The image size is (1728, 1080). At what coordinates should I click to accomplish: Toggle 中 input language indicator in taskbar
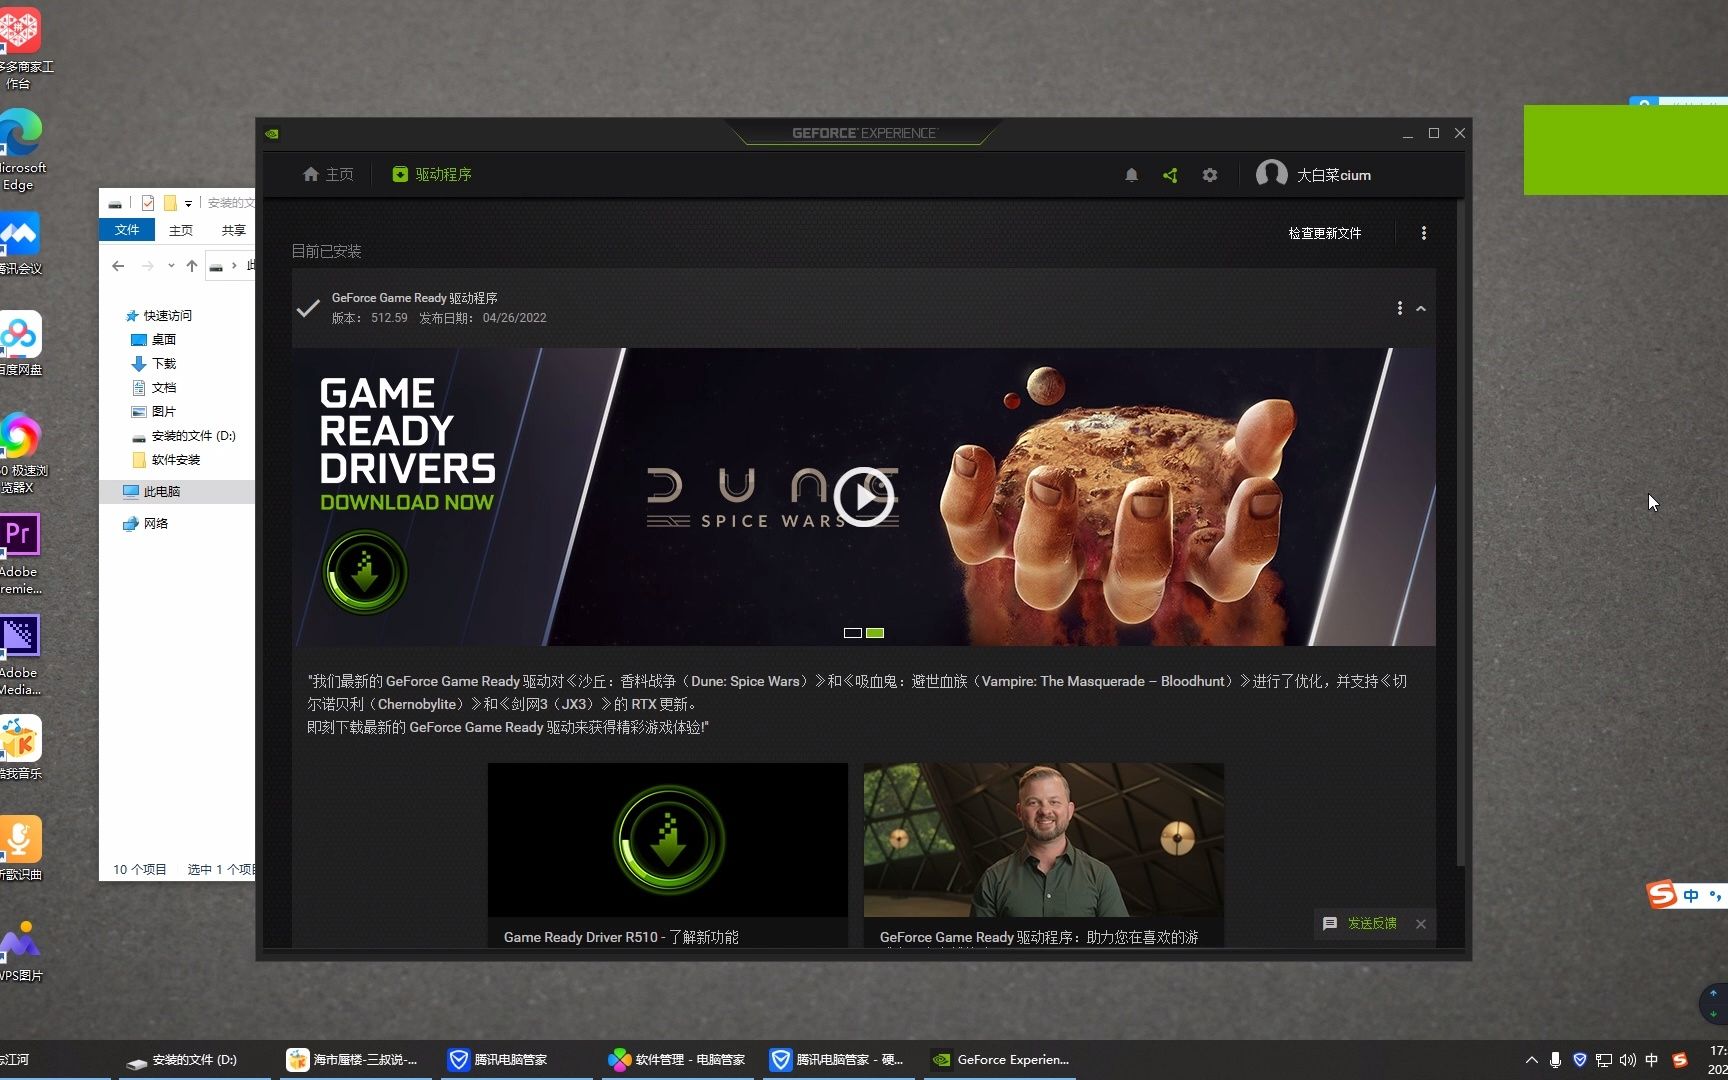tap(1652, 1060)
